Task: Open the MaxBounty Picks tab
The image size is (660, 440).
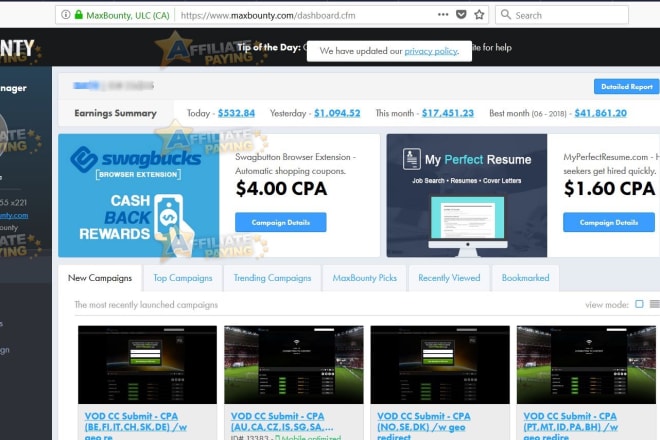Action: [365, 278]
